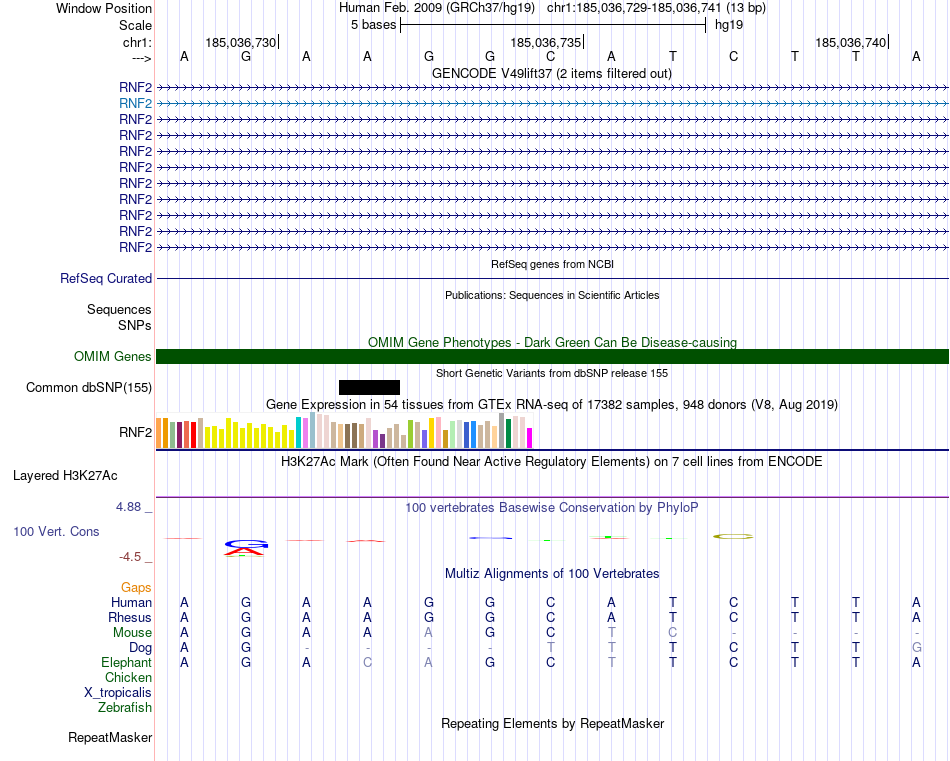Click the faded G in the Dog row
This screenshot has width=950, height=761.
[916, 648]
